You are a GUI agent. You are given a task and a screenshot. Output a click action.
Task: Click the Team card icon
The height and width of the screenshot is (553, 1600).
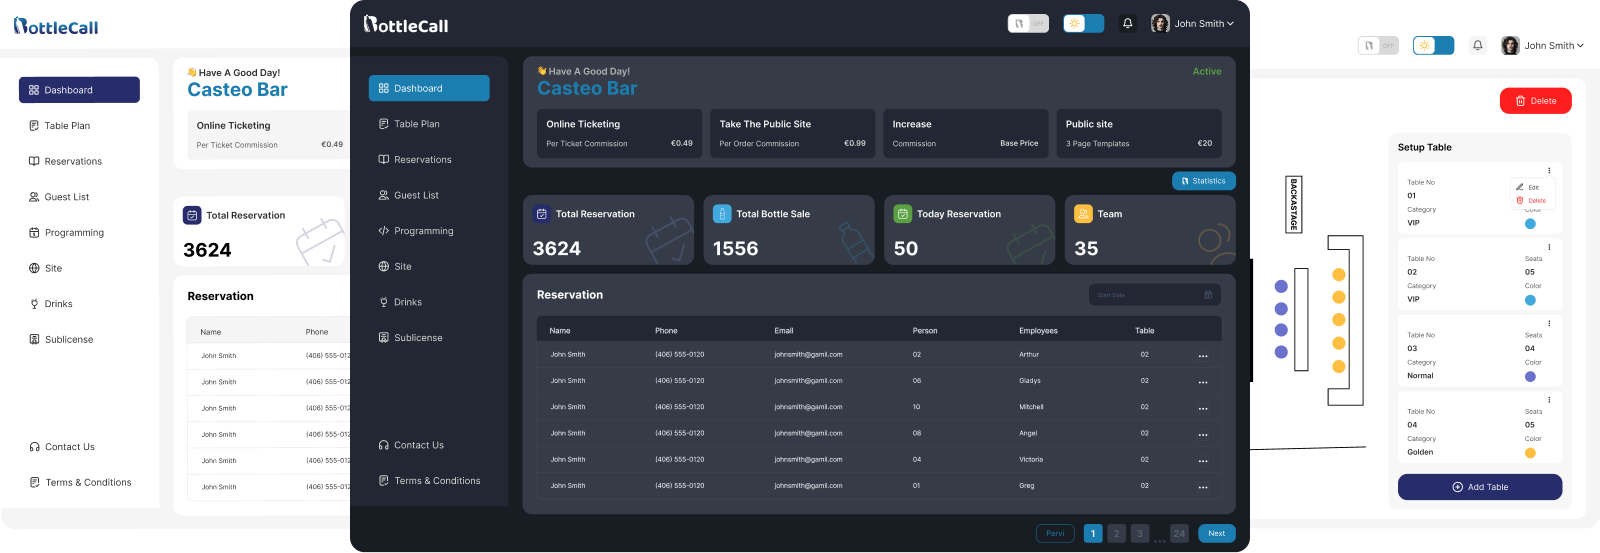pyautogui.click(x=1083, y=214)
